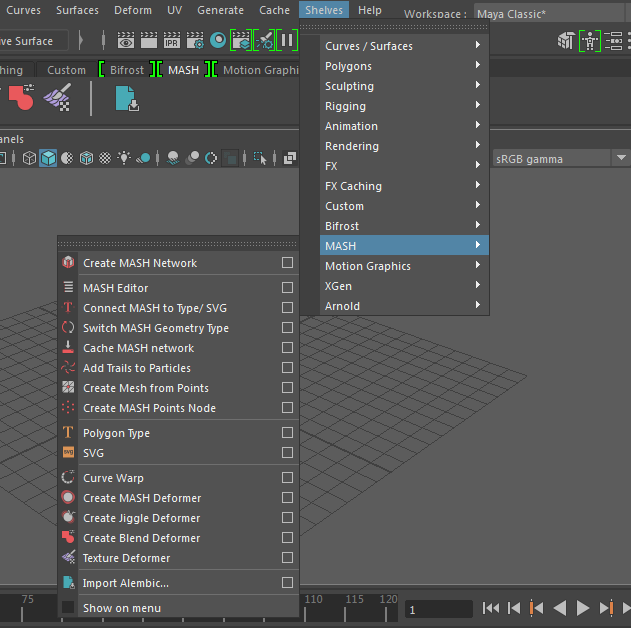This screenshot has width=631, height=628.
Task: Click the current frame input field
Action: pos(439,609)
